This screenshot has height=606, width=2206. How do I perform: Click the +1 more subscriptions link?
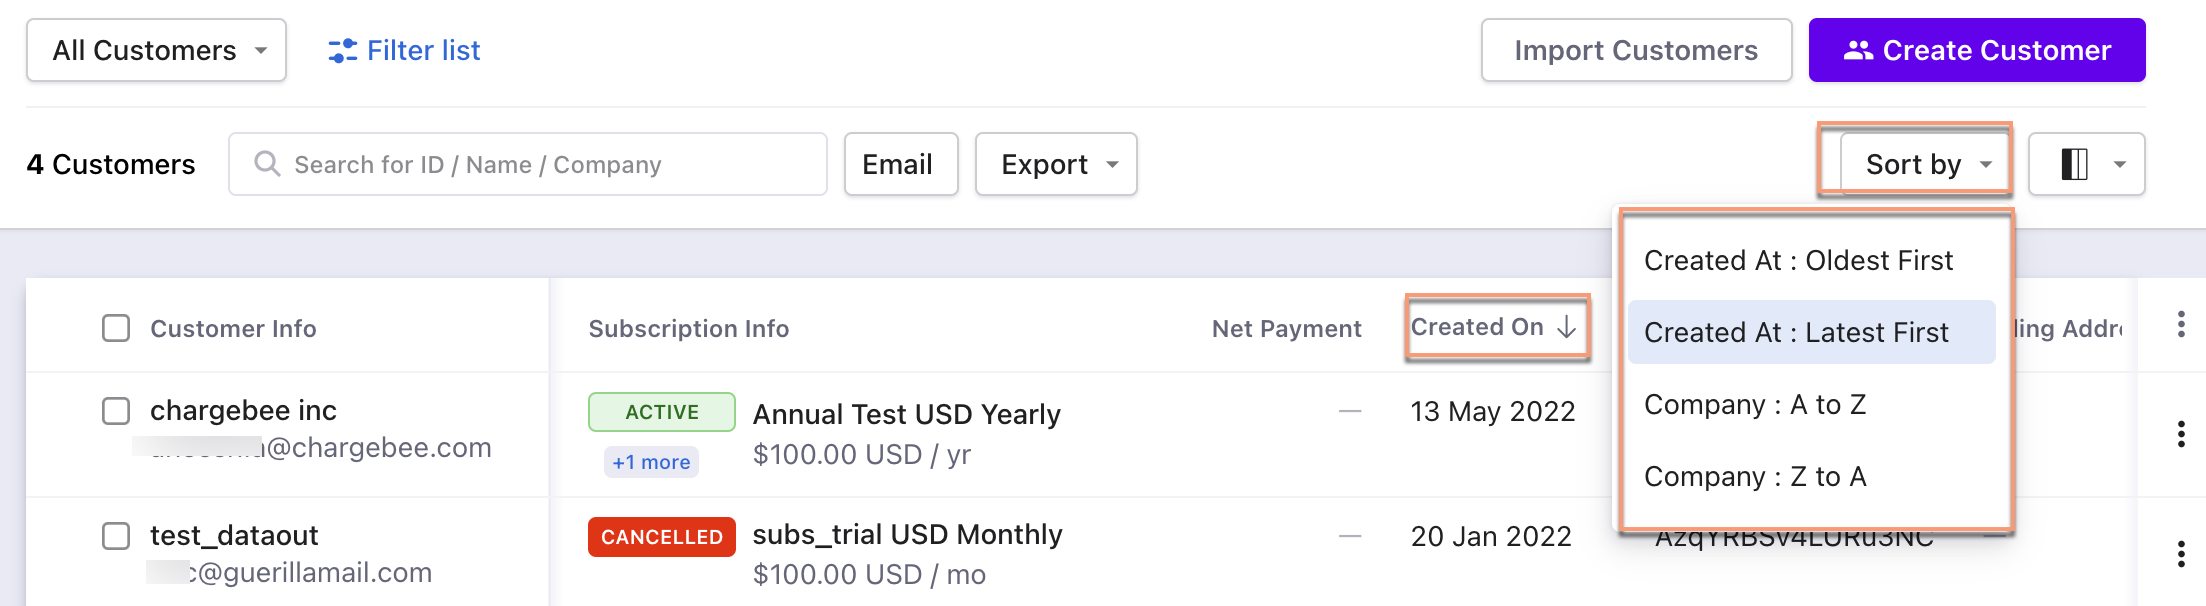coord(651,462)
